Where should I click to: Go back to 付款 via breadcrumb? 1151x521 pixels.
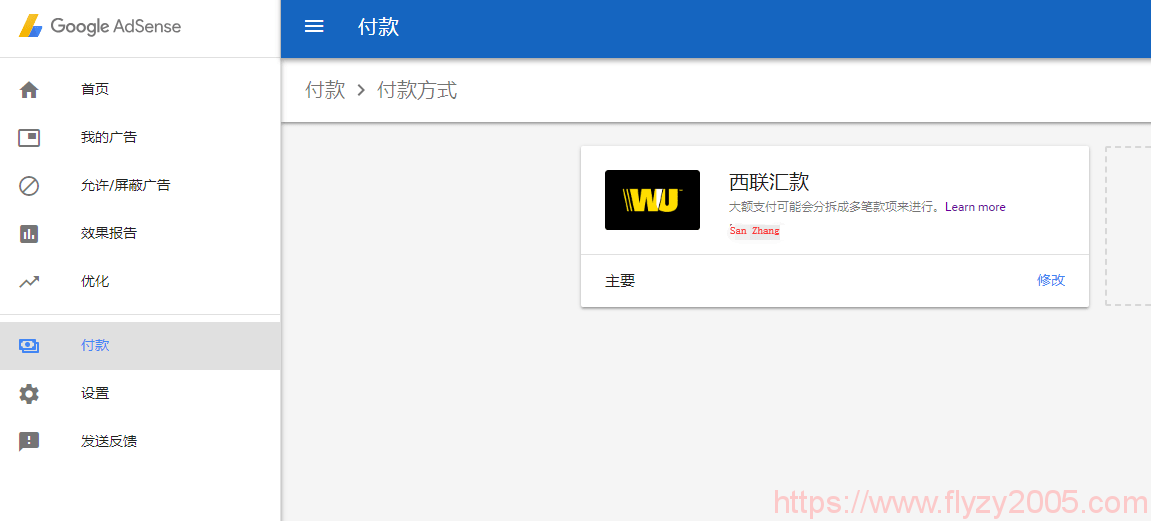click(x=325, y=90)
